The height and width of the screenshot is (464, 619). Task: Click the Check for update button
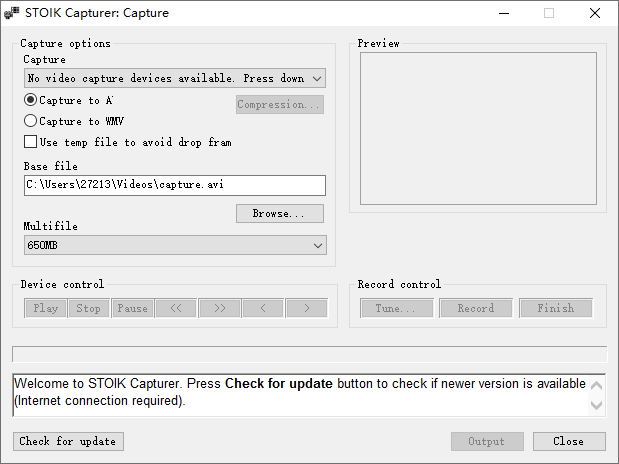68,441
